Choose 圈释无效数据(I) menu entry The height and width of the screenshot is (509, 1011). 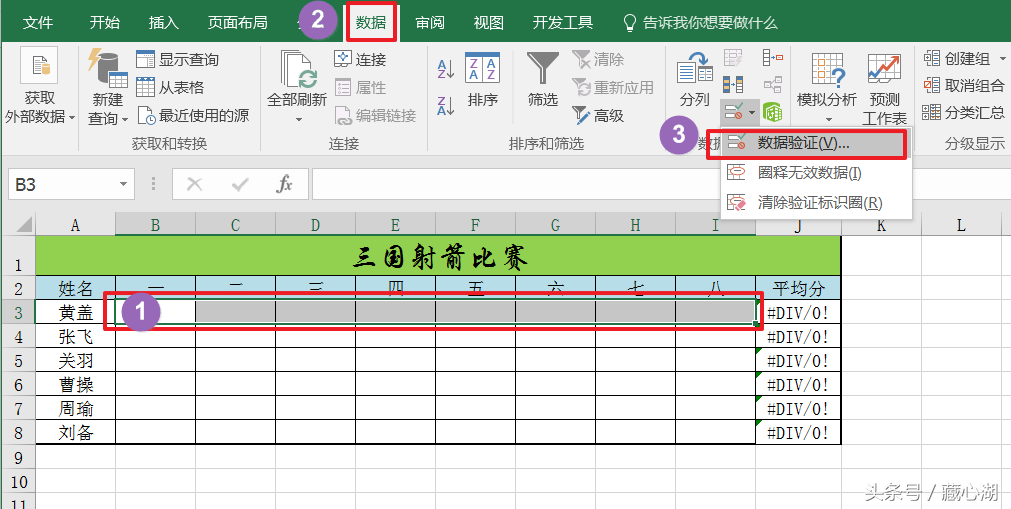point(816,172)
